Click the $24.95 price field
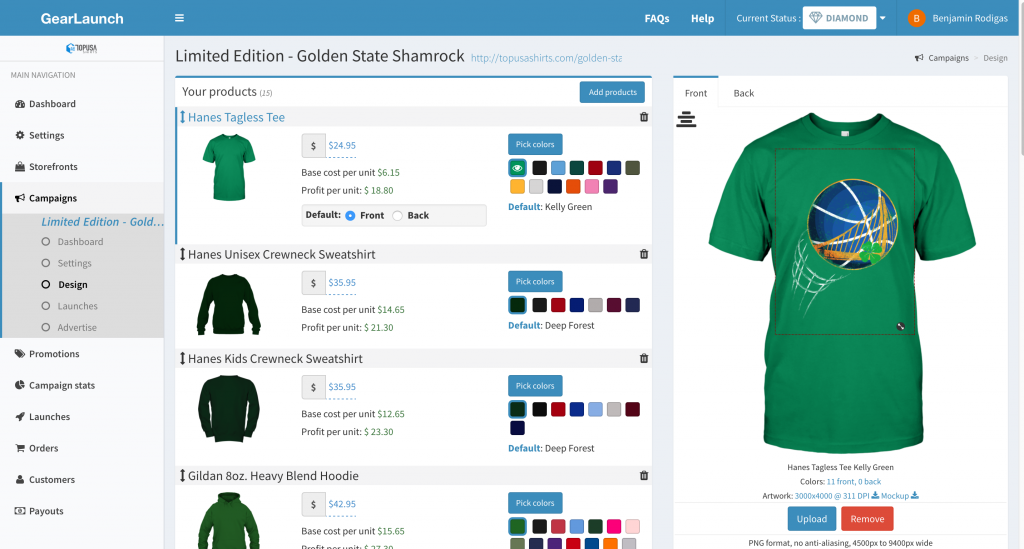 (342, 146)
